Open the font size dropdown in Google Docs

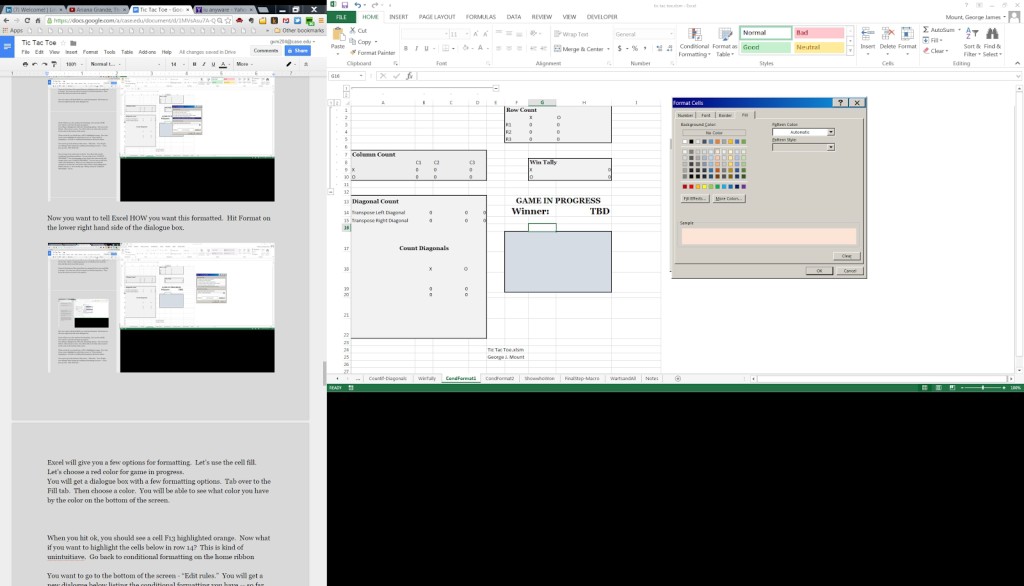point(180,64)
